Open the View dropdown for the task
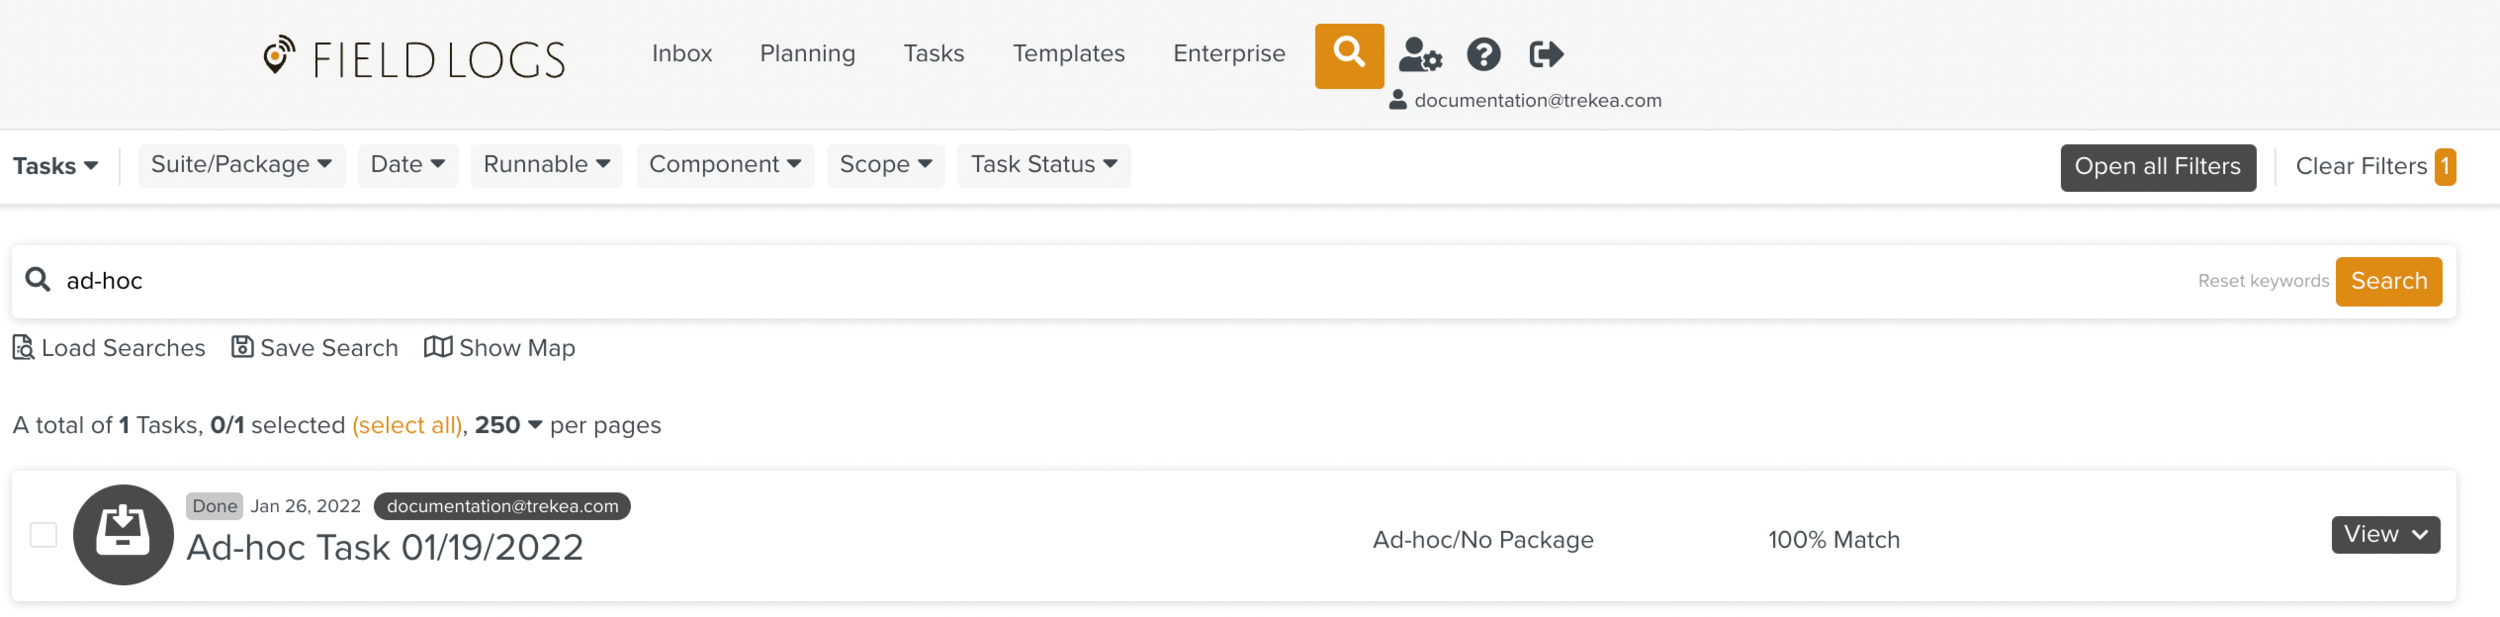2500x617 pixels. coord(2385,535)
